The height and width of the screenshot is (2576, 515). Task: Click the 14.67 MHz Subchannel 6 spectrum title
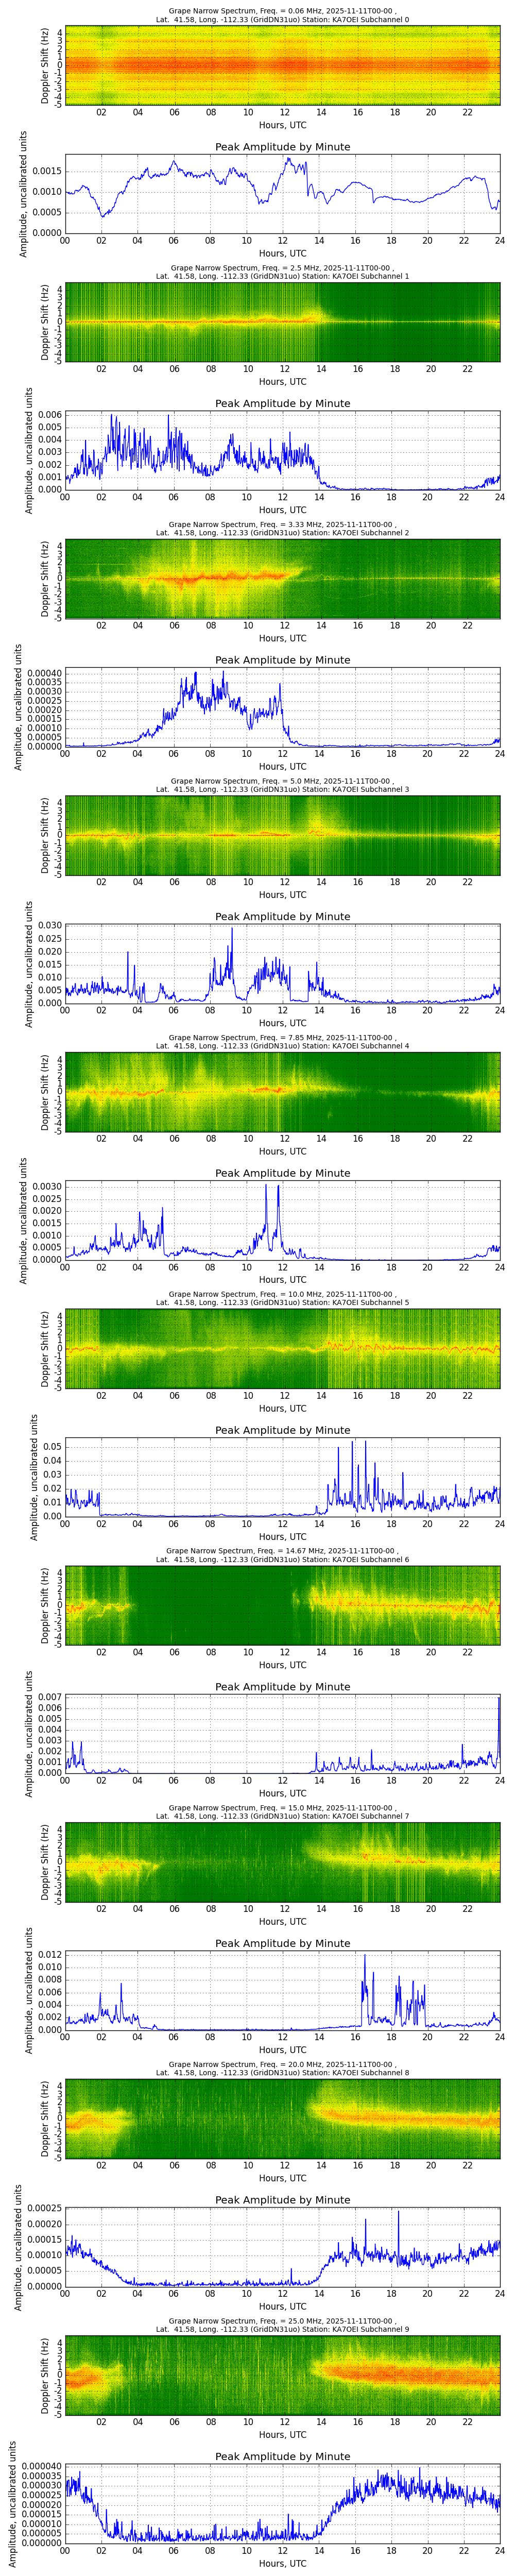(282, 1555)
